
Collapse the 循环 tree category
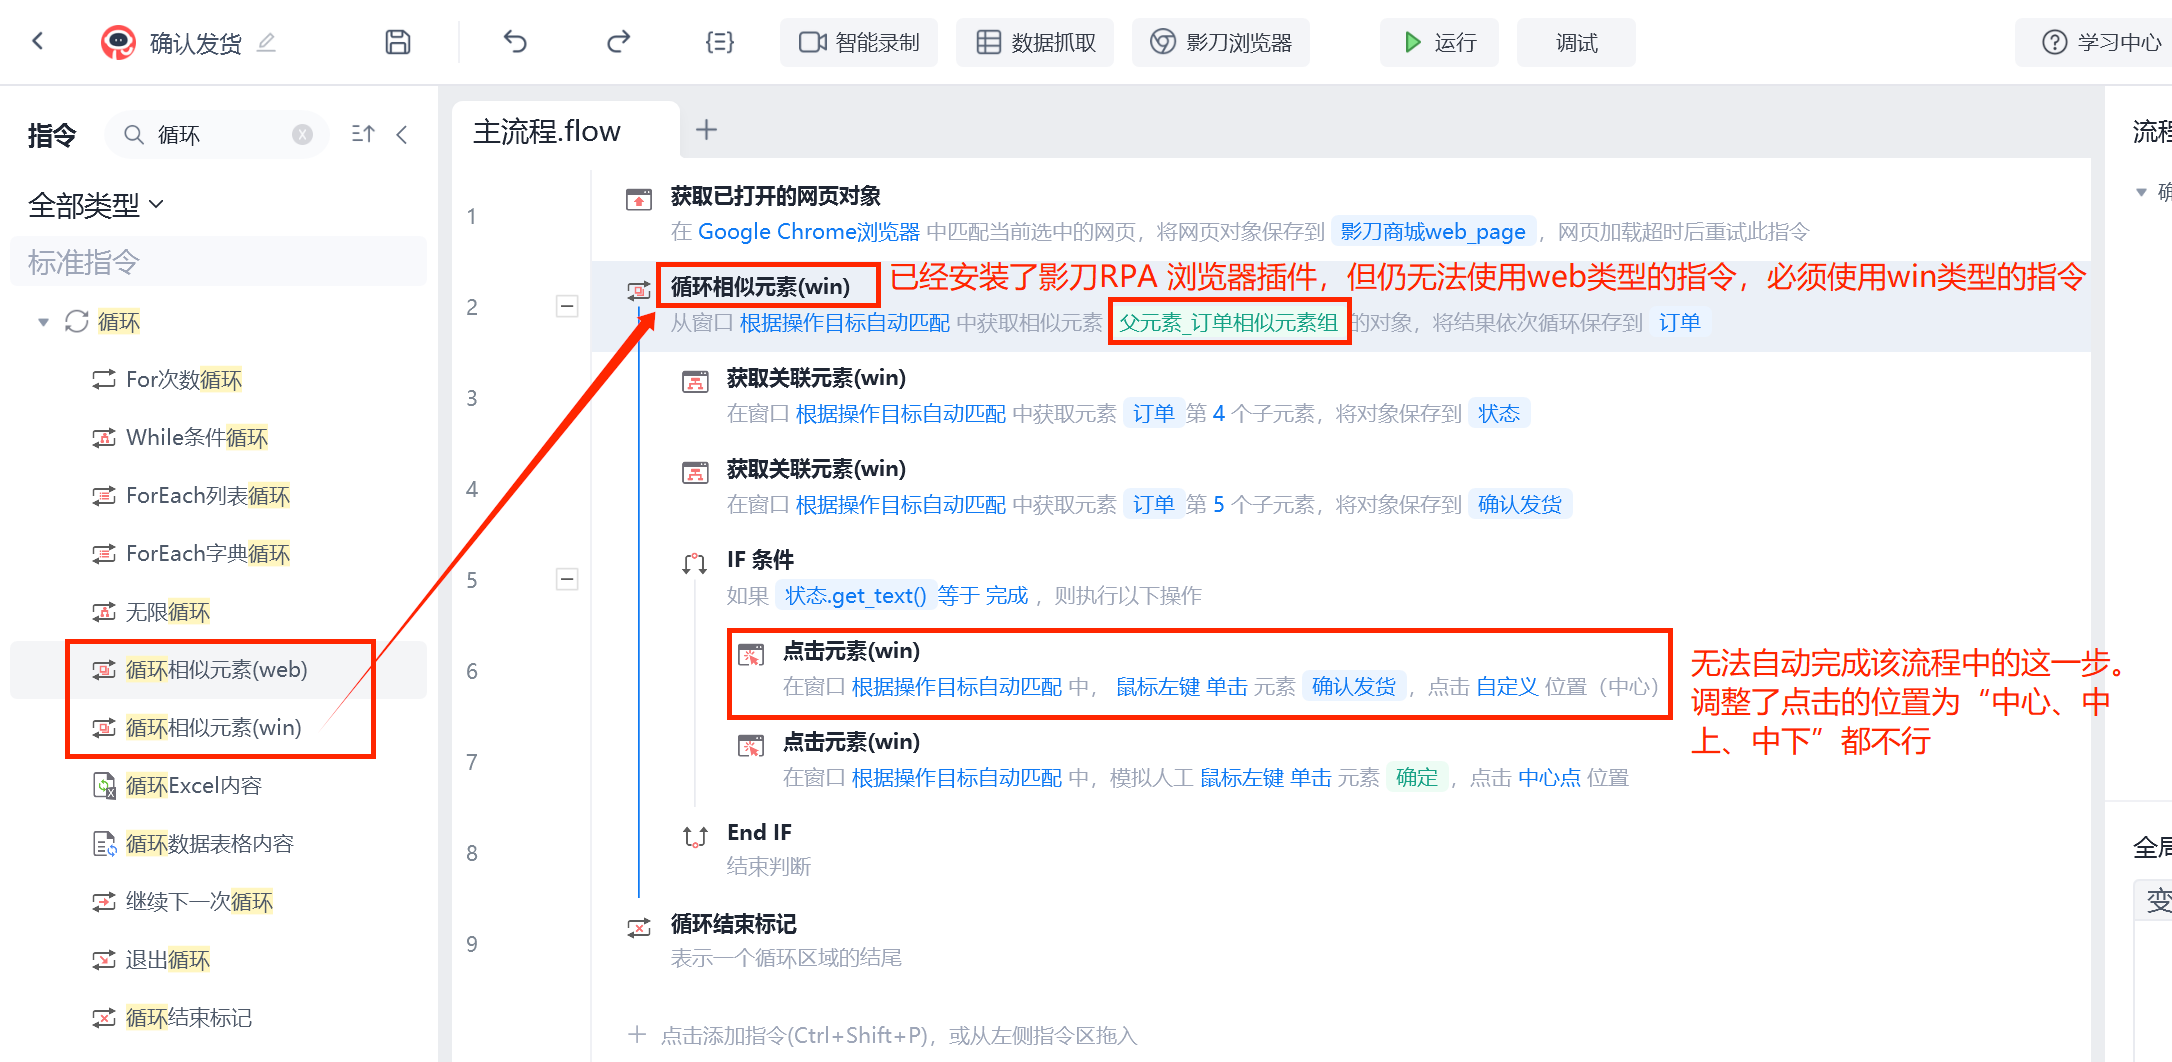click(x=43, y=322)
